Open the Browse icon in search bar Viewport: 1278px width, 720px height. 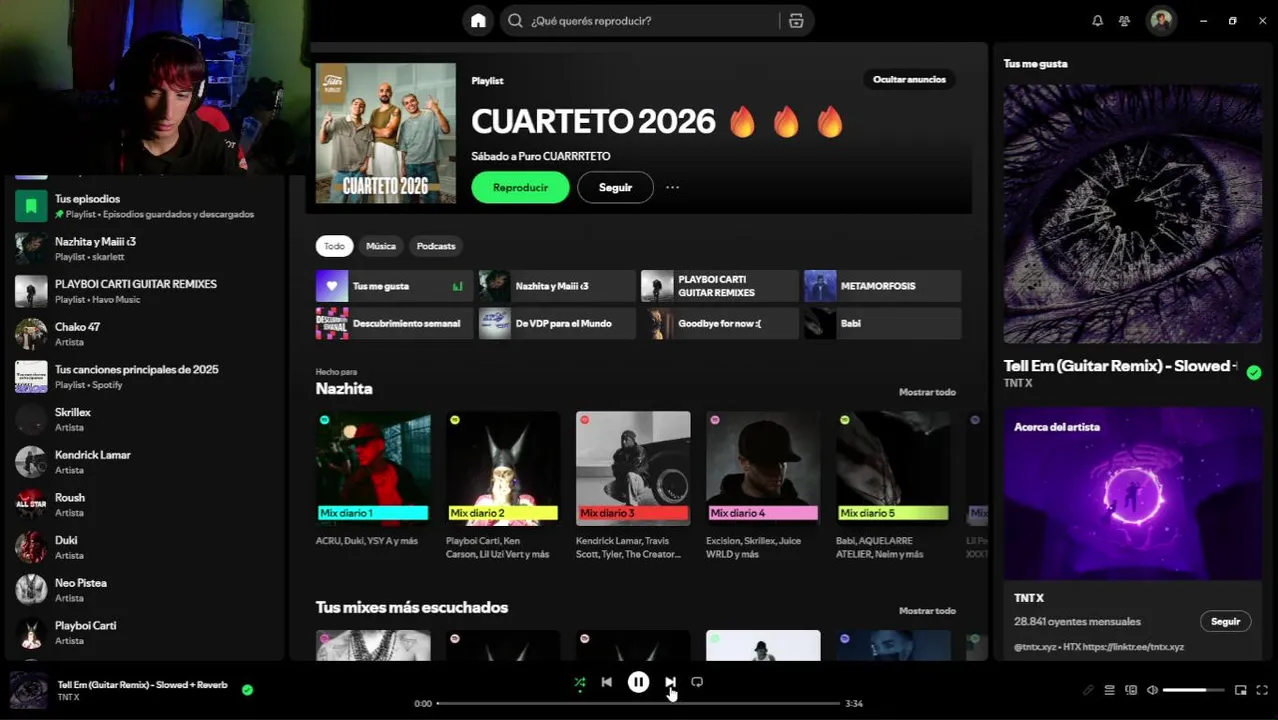796,20
